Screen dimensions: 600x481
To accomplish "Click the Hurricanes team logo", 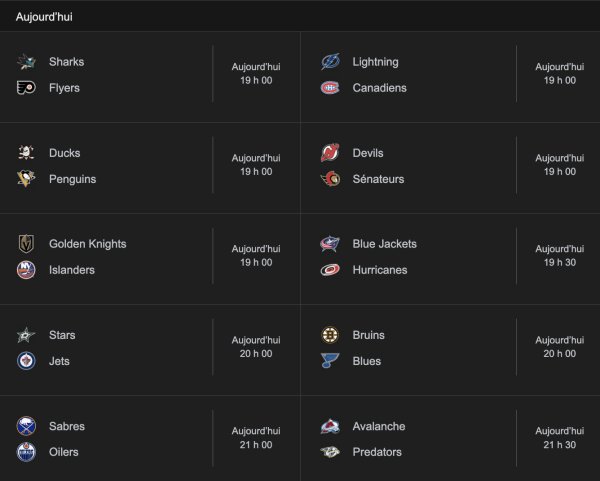I will 330,270.
